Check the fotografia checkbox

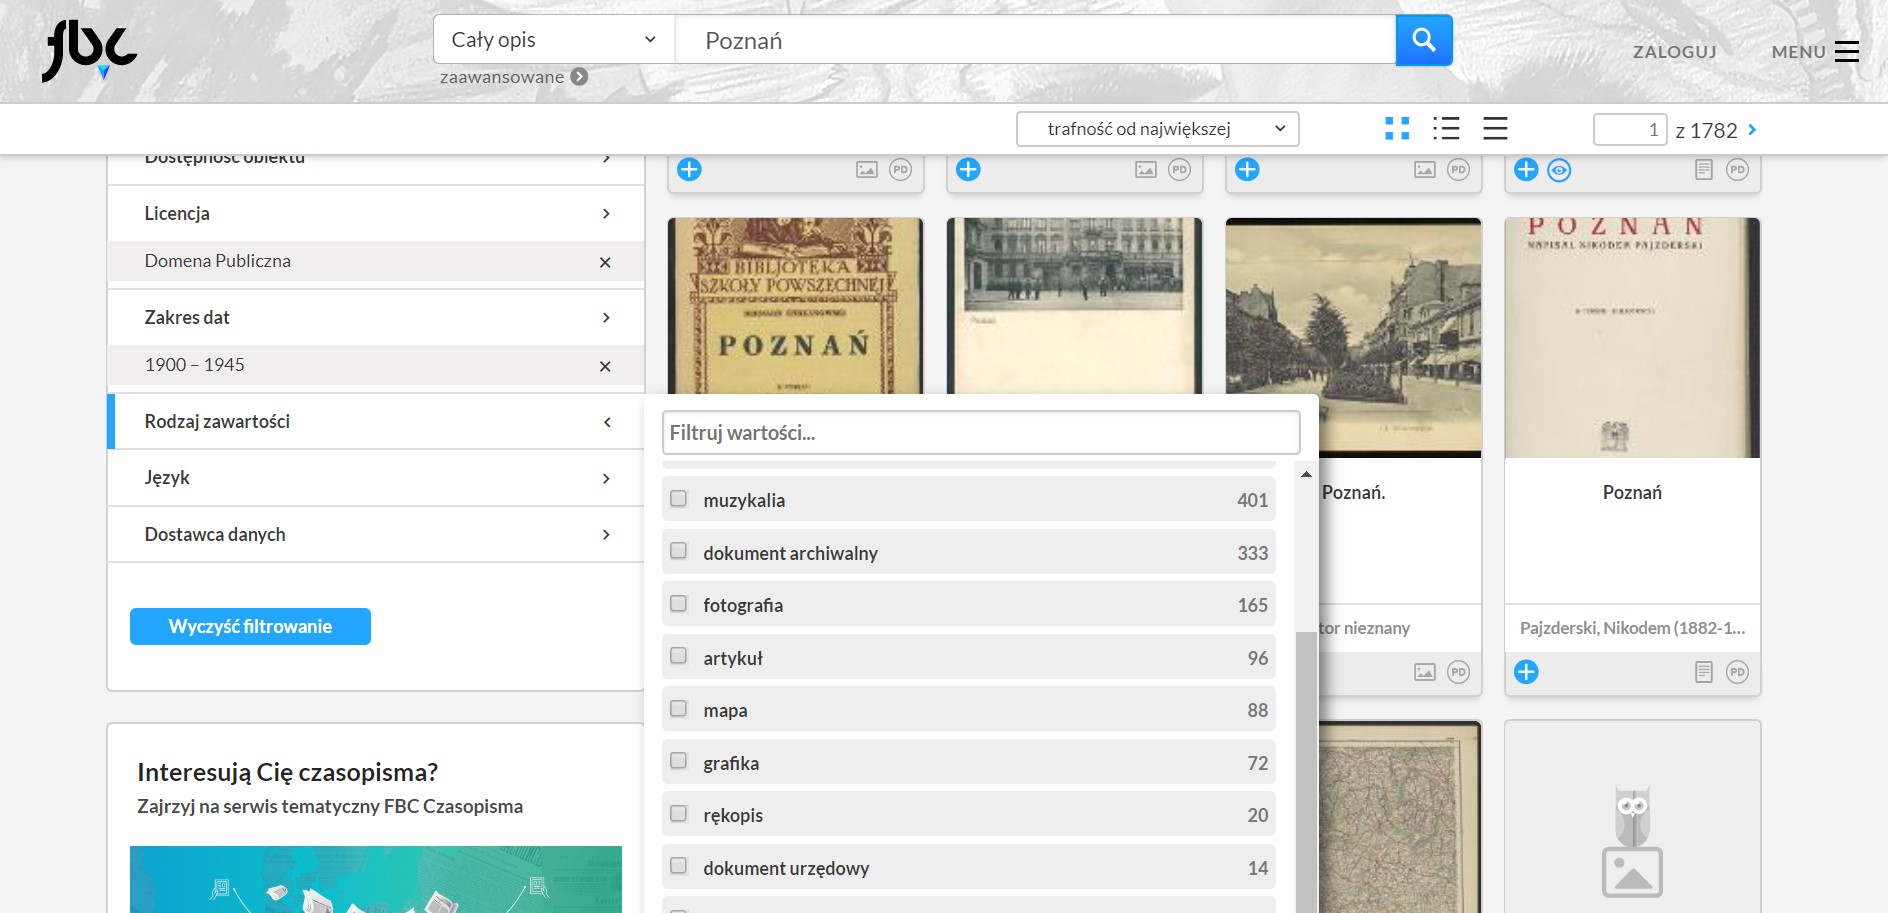pyautogui.click(x=678, y=603)
